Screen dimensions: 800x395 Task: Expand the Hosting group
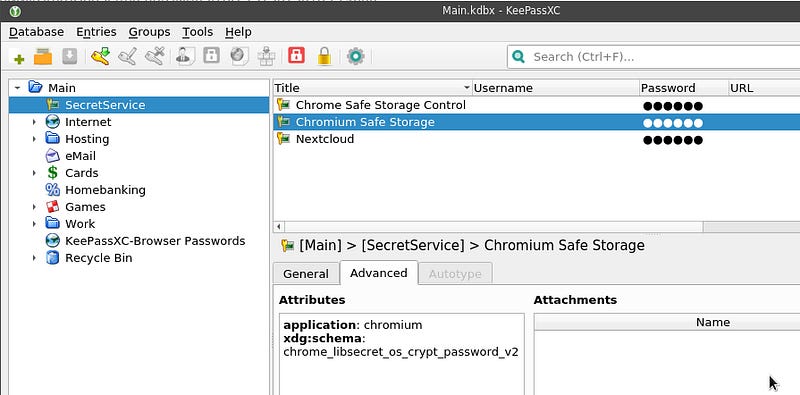tap(34, 139)
